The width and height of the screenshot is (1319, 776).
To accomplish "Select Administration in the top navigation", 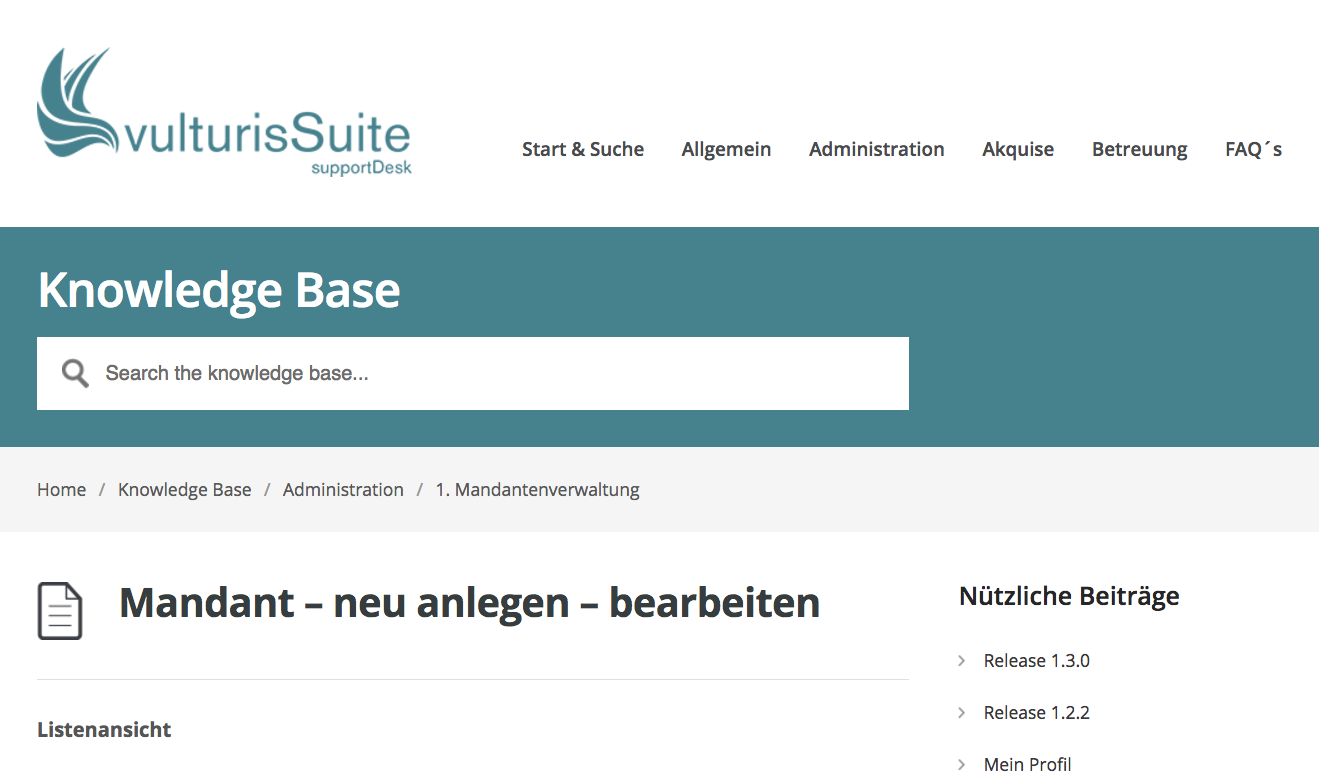I will (876, 149).
